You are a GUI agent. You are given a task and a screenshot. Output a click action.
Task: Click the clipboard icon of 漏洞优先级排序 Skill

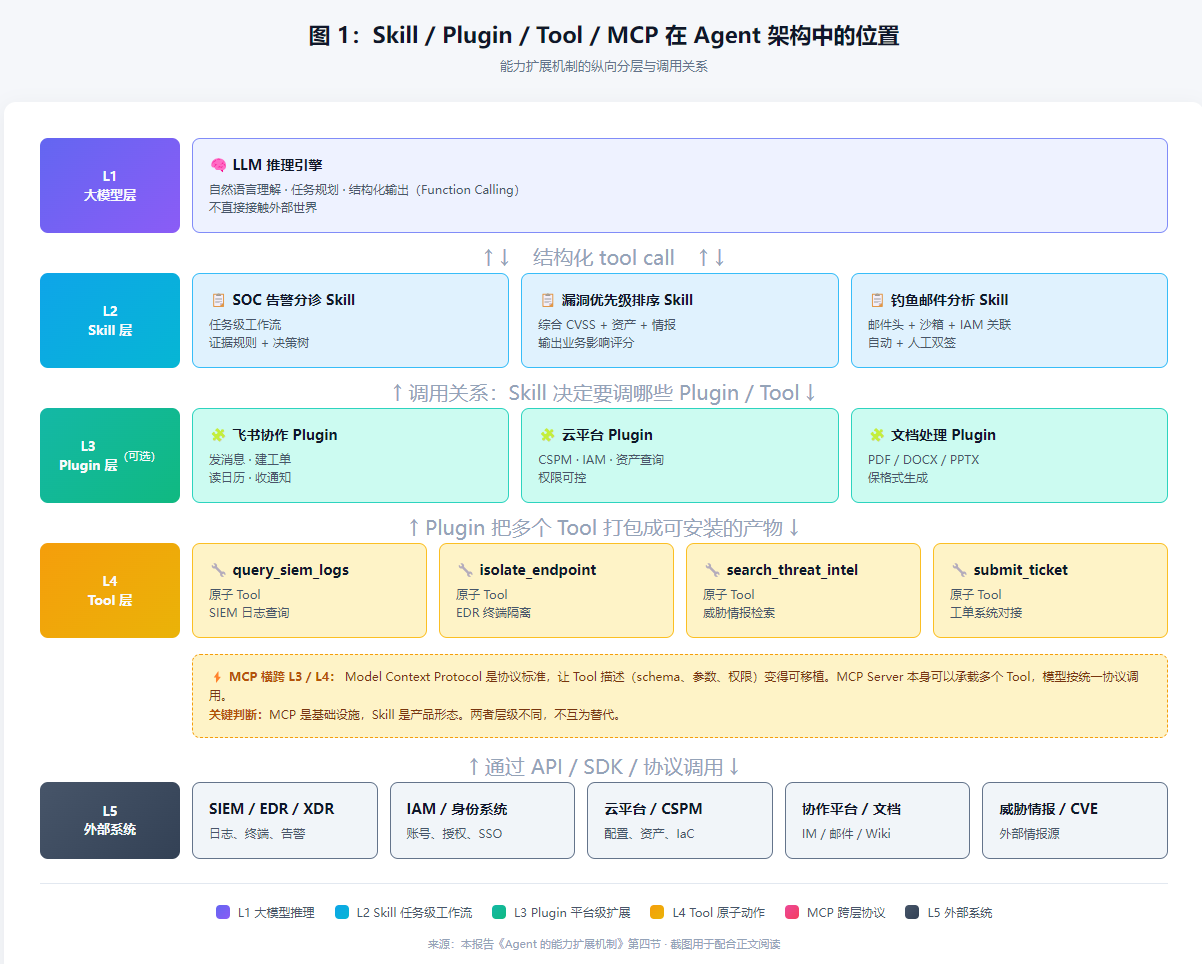click(547, 300)
